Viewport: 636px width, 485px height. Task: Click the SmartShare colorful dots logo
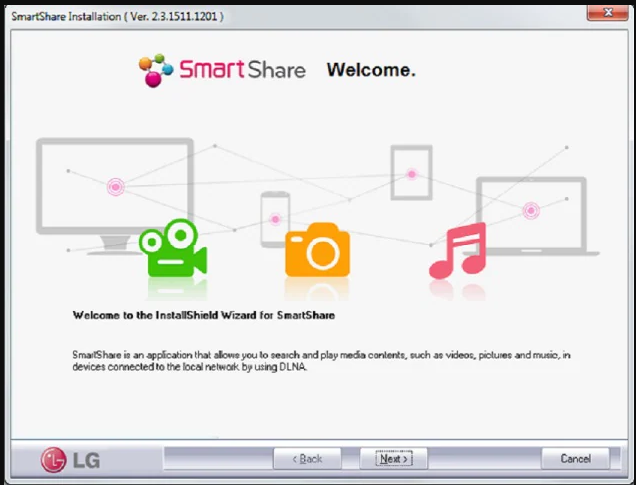[x=156, y=70]
